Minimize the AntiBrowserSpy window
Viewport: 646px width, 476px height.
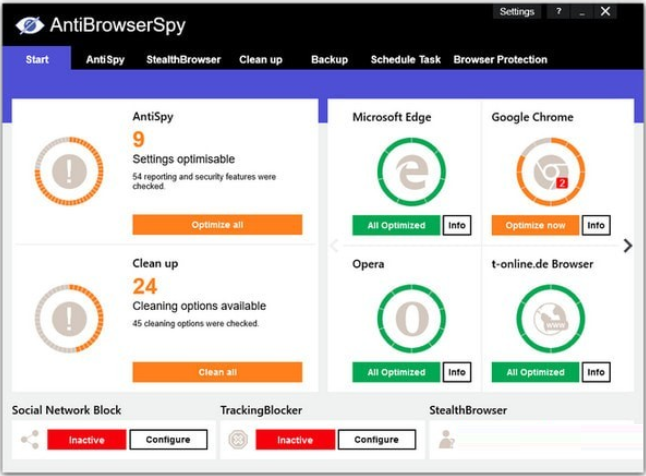pyautogui.click(x=582, y=12)
